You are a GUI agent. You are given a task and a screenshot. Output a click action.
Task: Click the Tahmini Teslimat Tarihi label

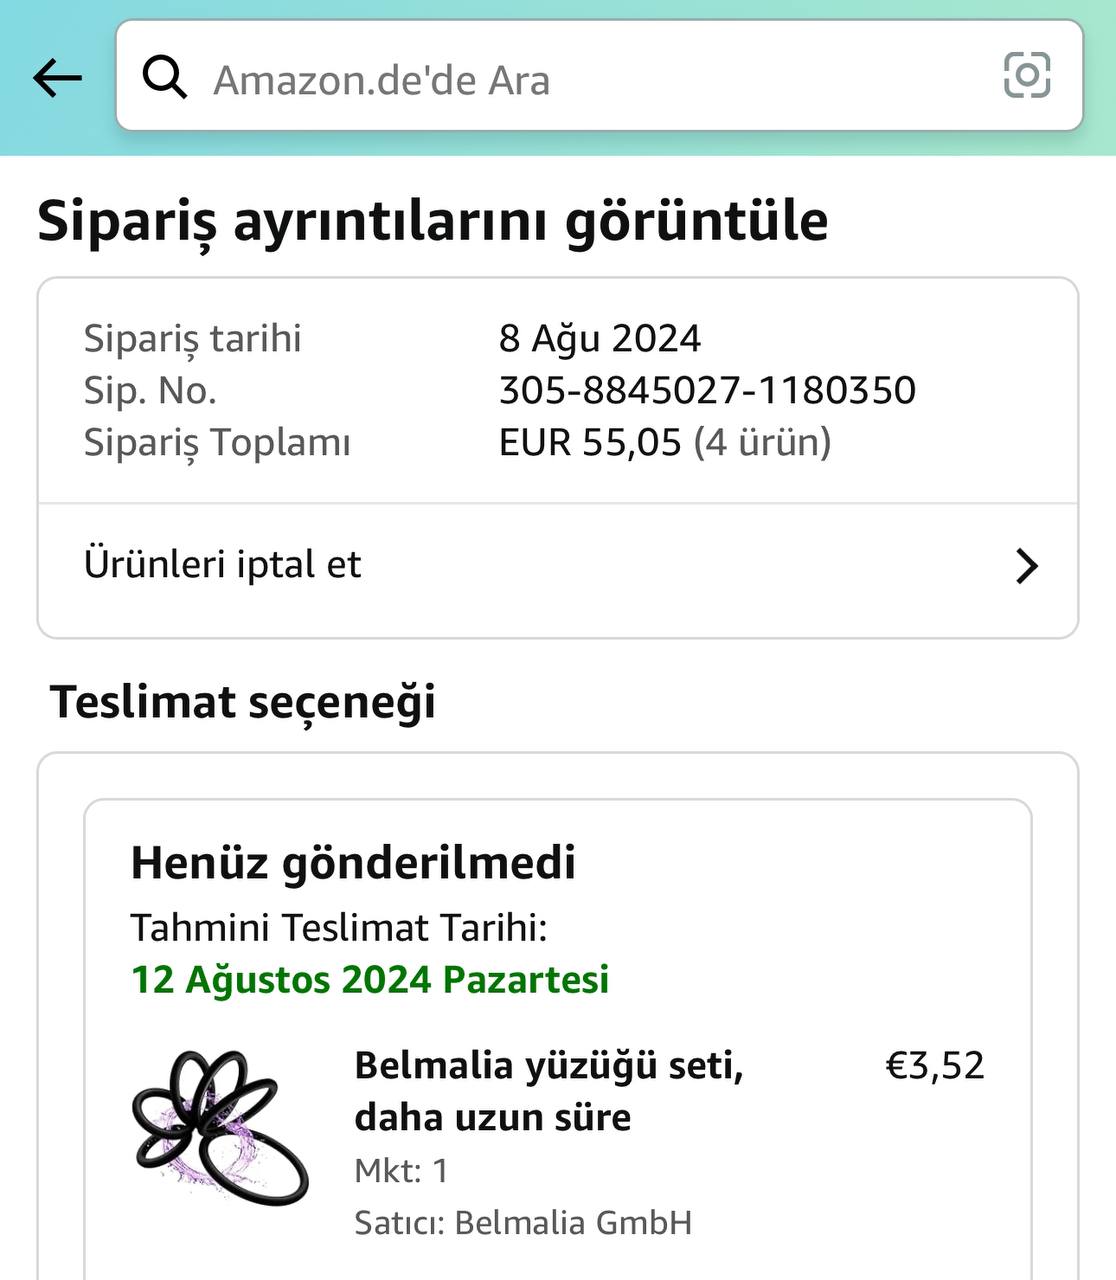[339, 928]
